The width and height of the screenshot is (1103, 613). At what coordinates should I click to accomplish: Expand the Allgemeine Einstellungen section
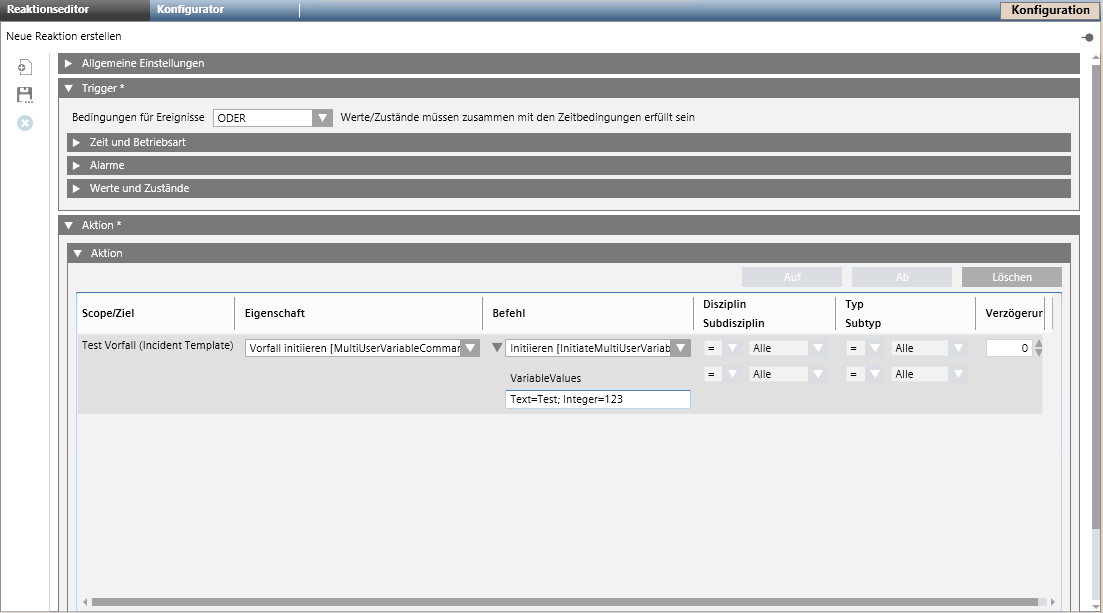(69, 63)
